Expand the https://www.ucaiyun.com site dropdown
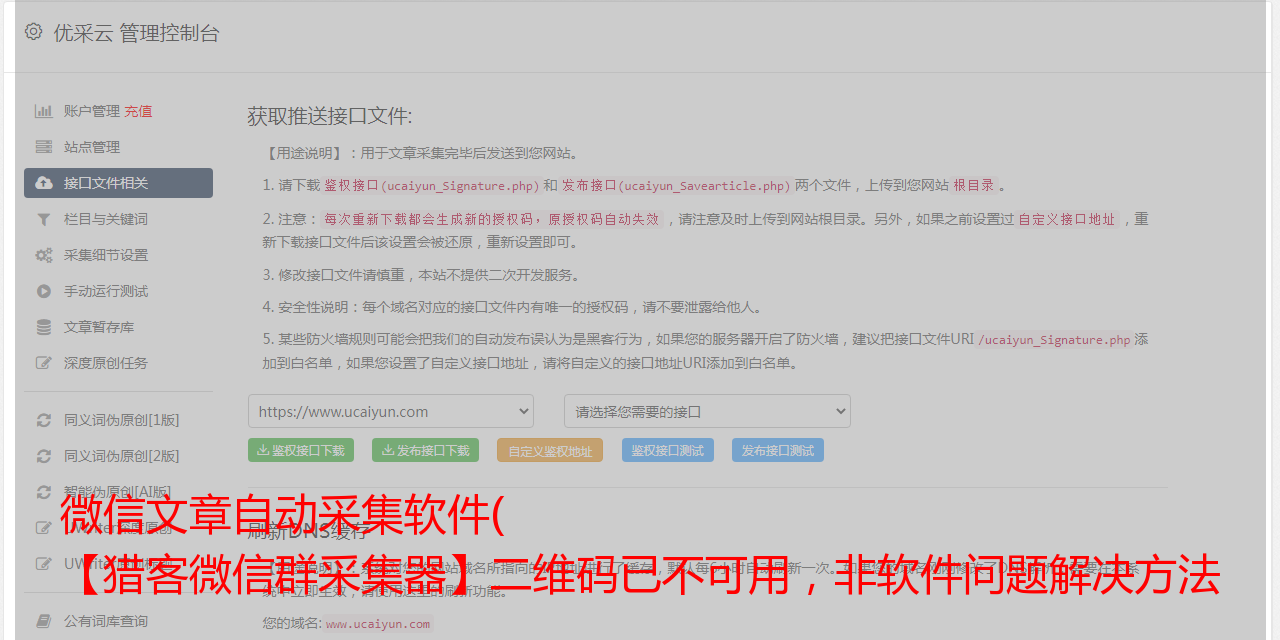The width and height of the screenshot is (1280, 640). (391, 411)
